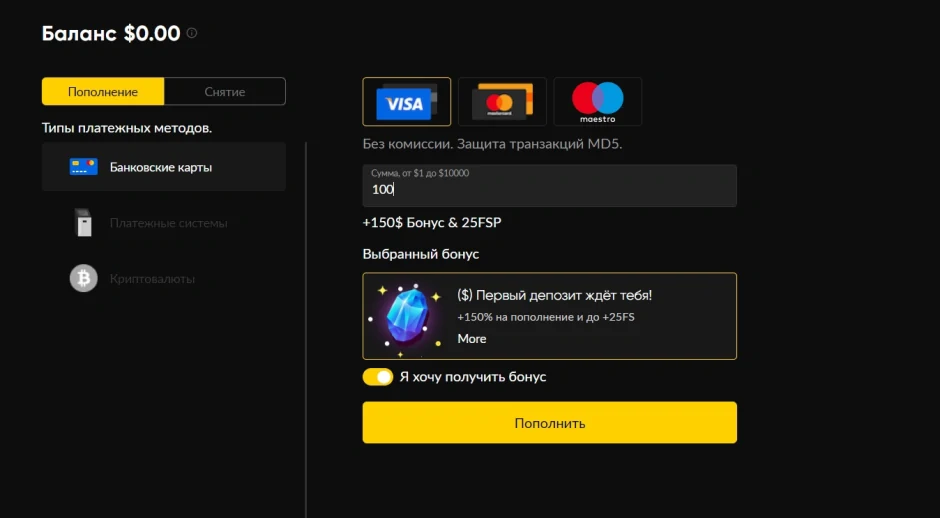Expand bonus details via the More link
This screenshot has height=518, width=940.
point(472,339)
